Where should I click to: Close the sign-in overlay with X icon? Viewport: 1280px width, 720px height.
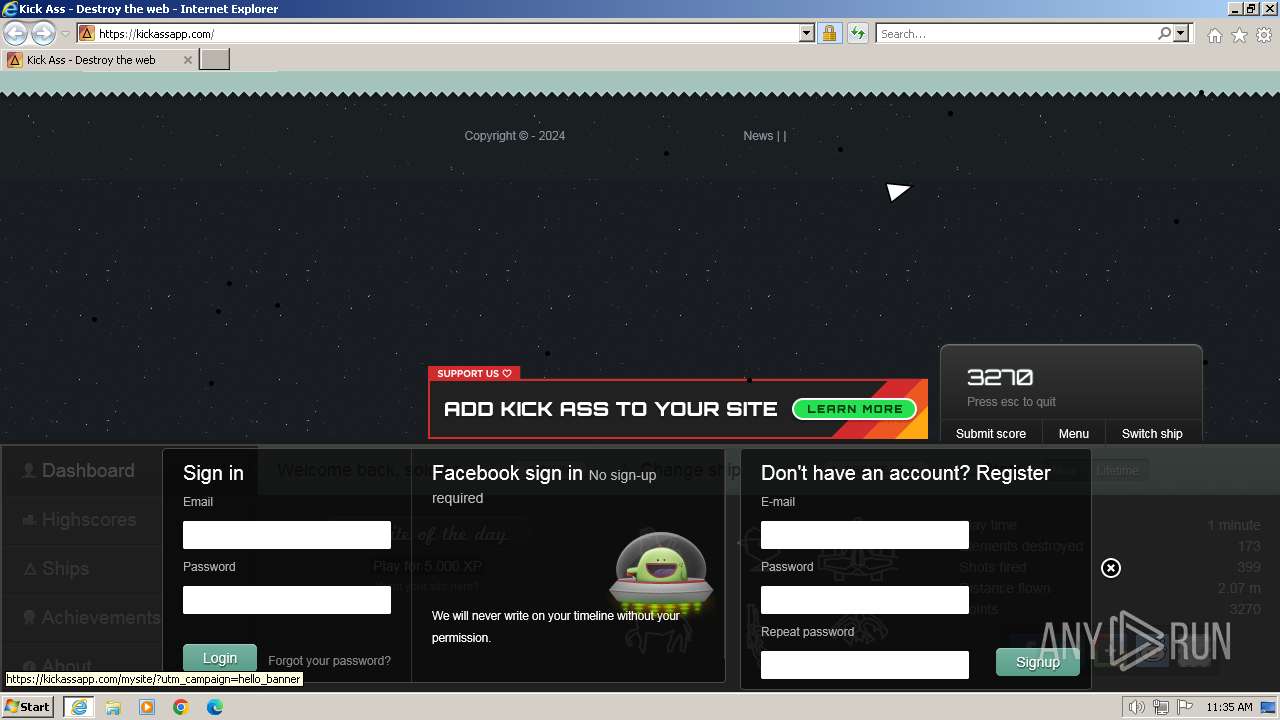point(1111,568)
